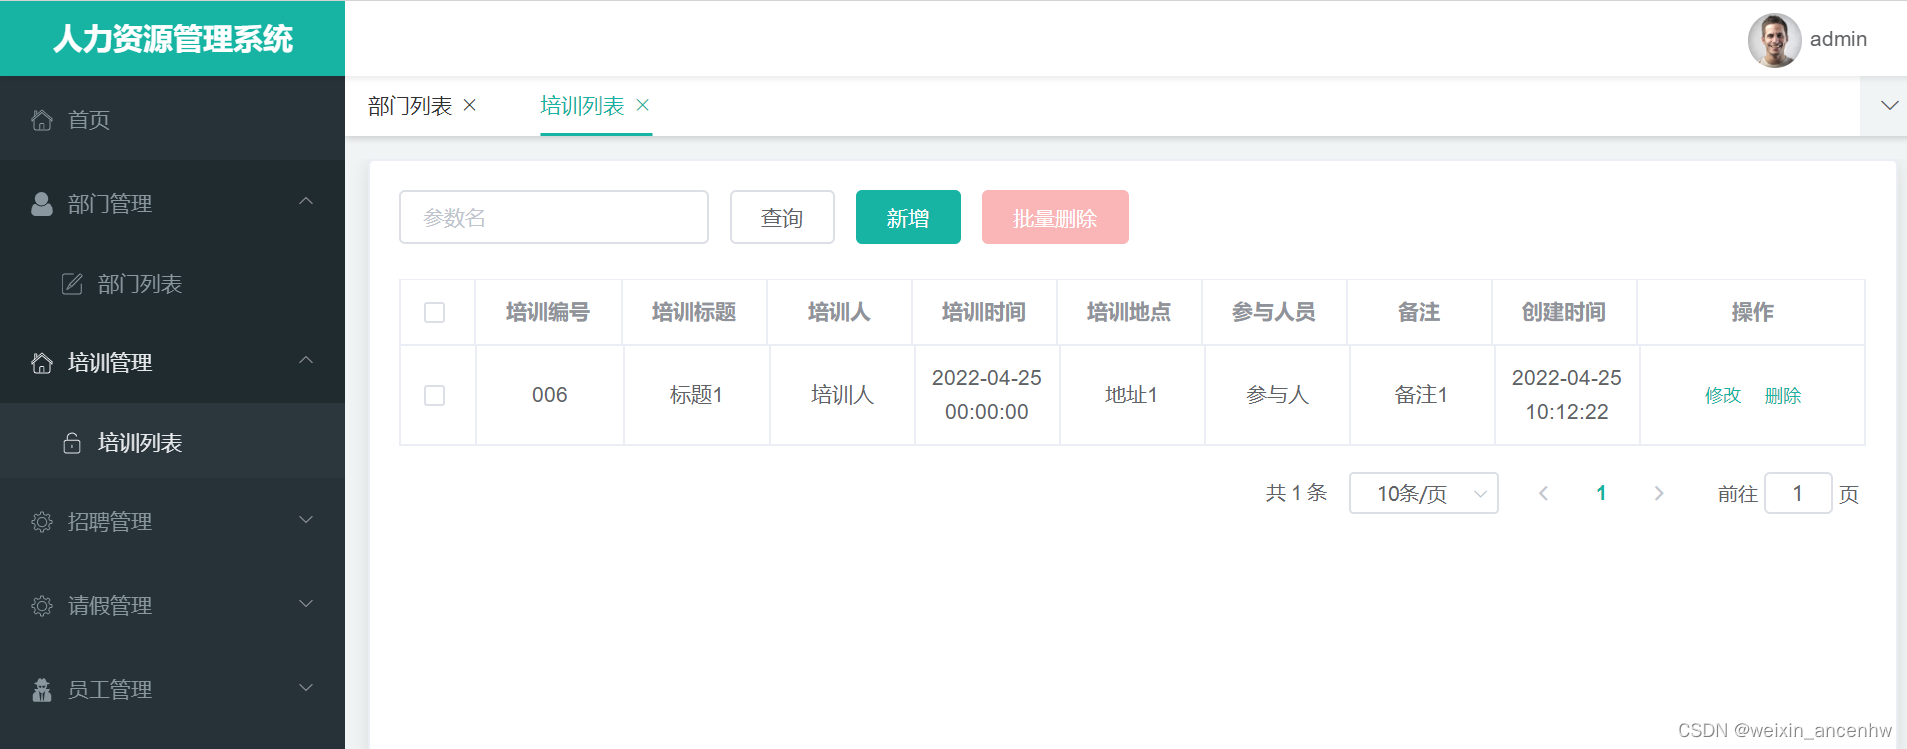The width and height of the screenshot is (1907, 749).
Task: Open 首页 in the sidebar
Action: 172,120
